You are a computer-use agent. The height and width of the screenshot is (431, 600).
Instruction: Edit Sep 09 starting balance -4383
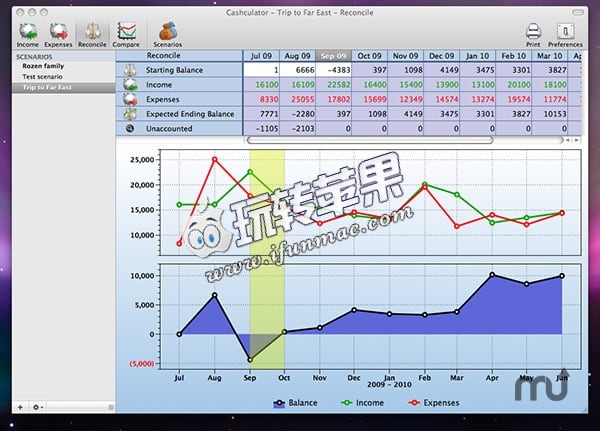click(x=333, y=70)
